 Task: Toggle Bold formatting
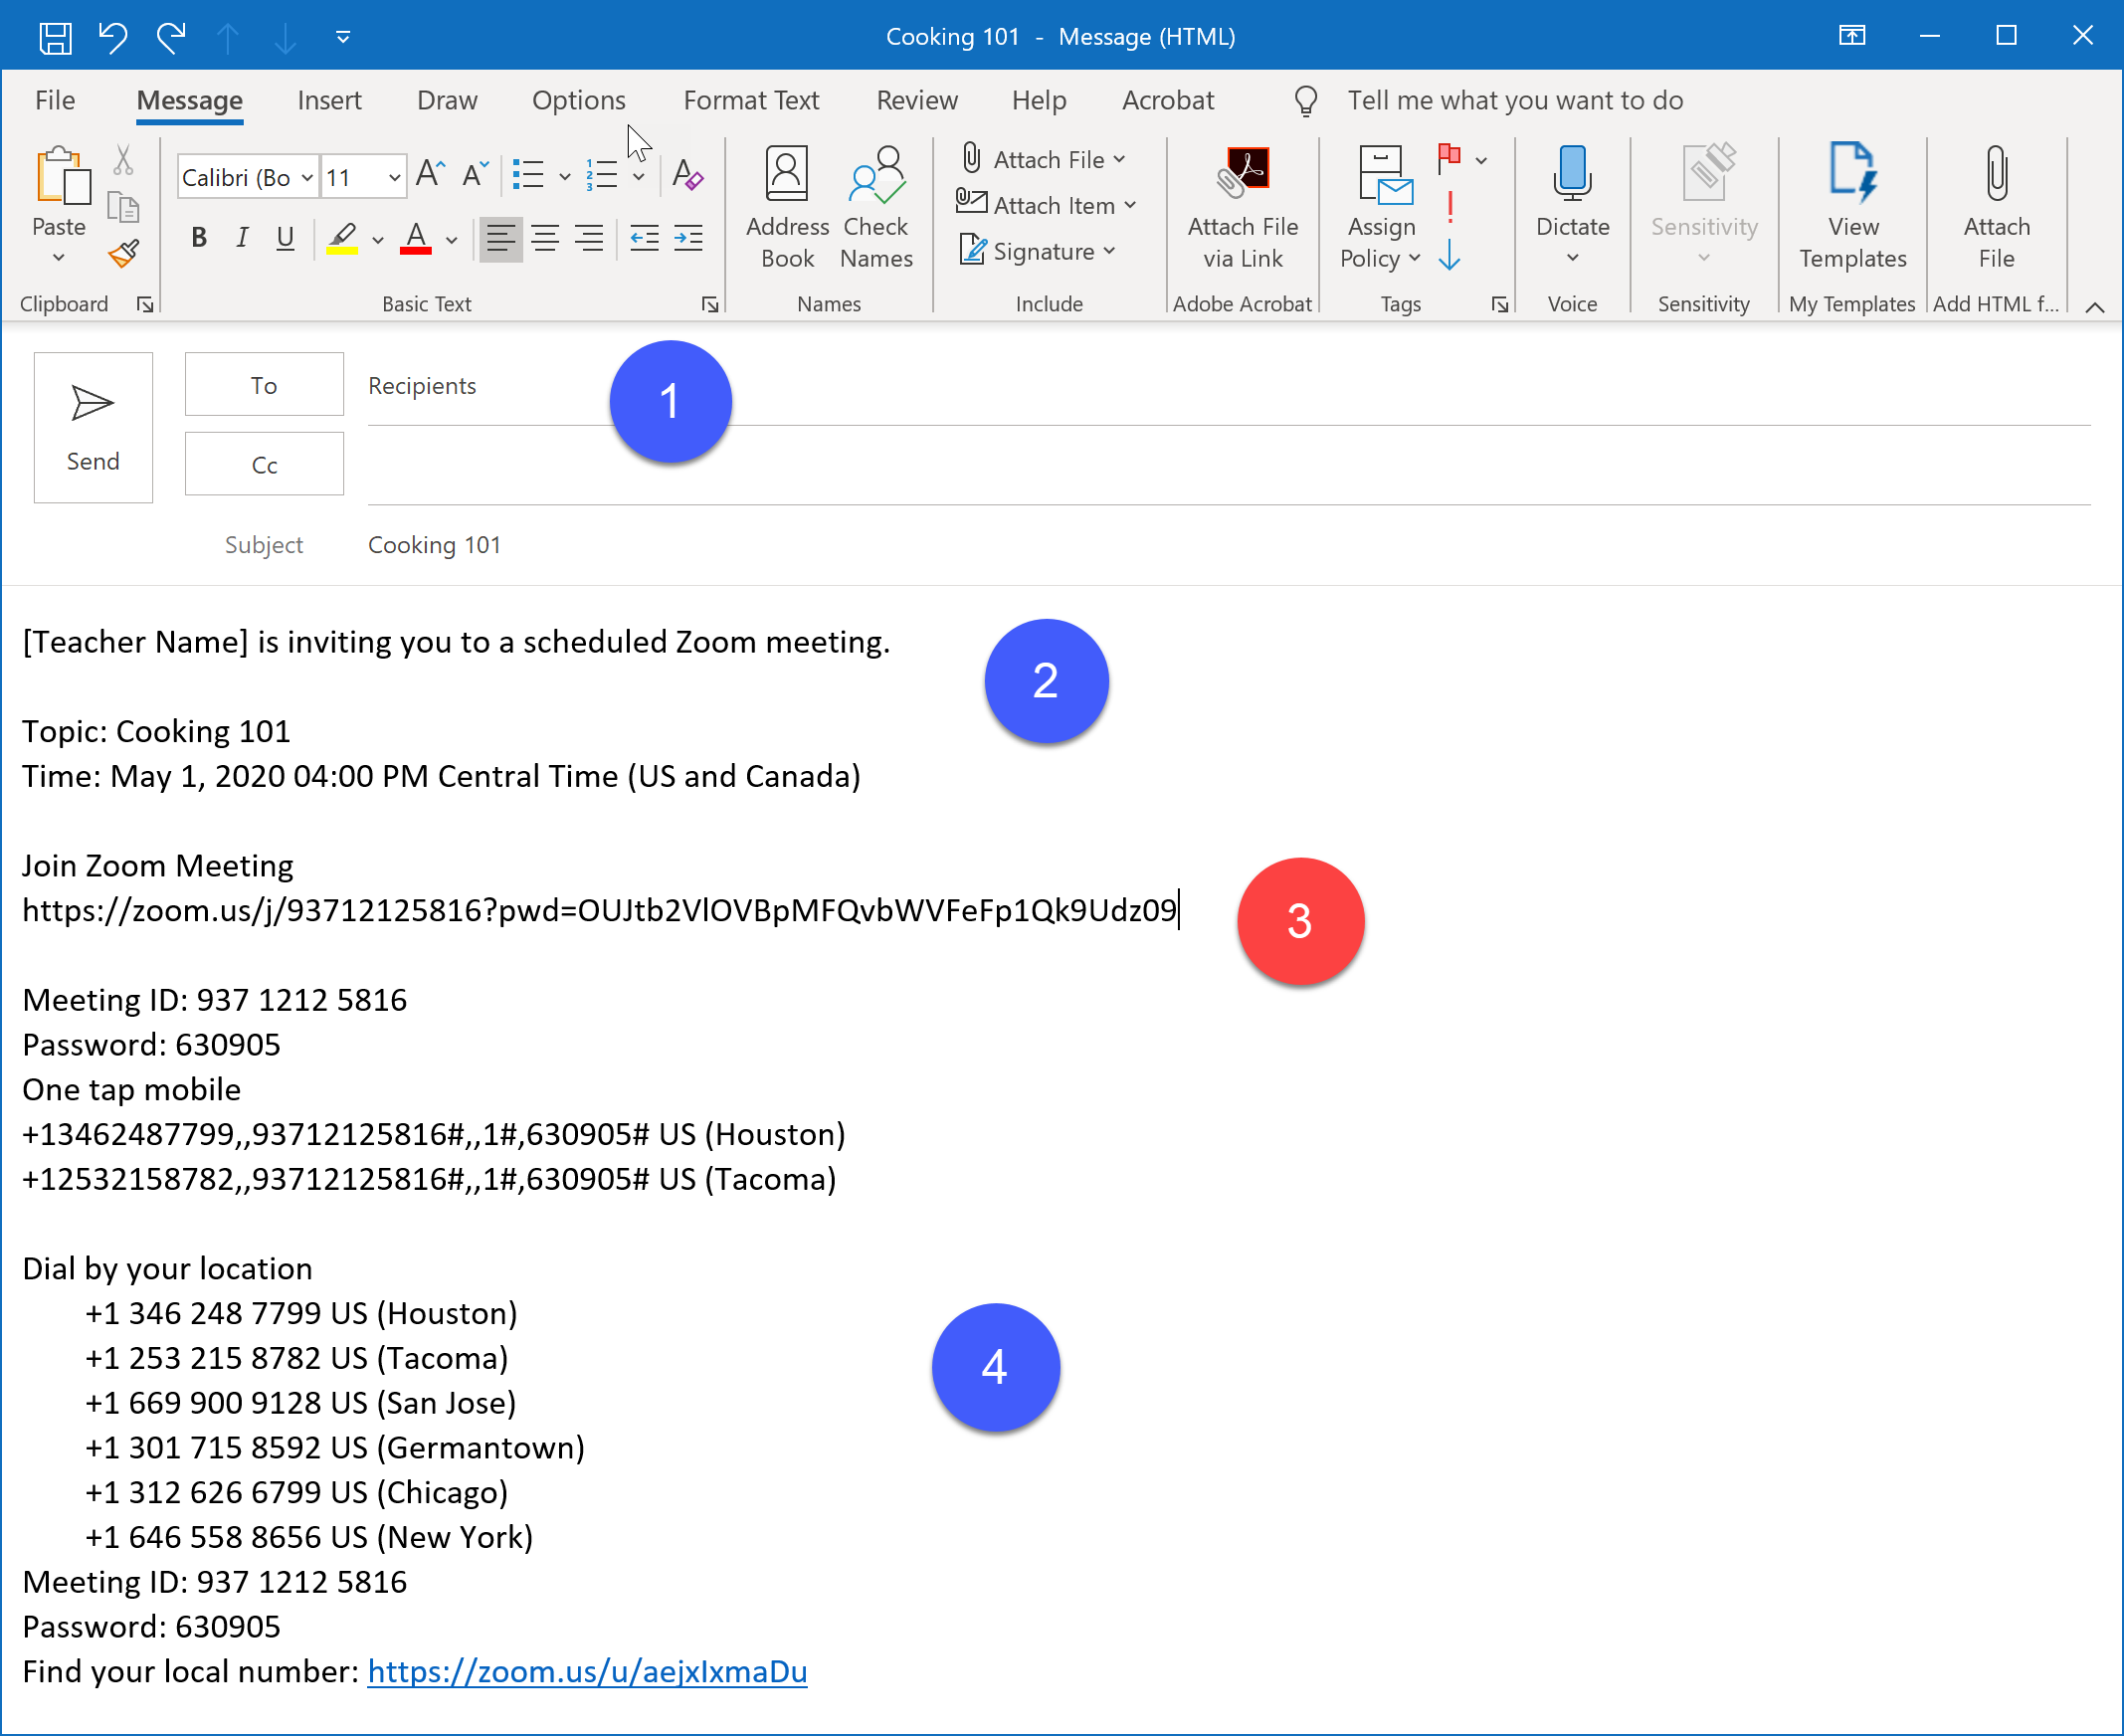(198, 238)
